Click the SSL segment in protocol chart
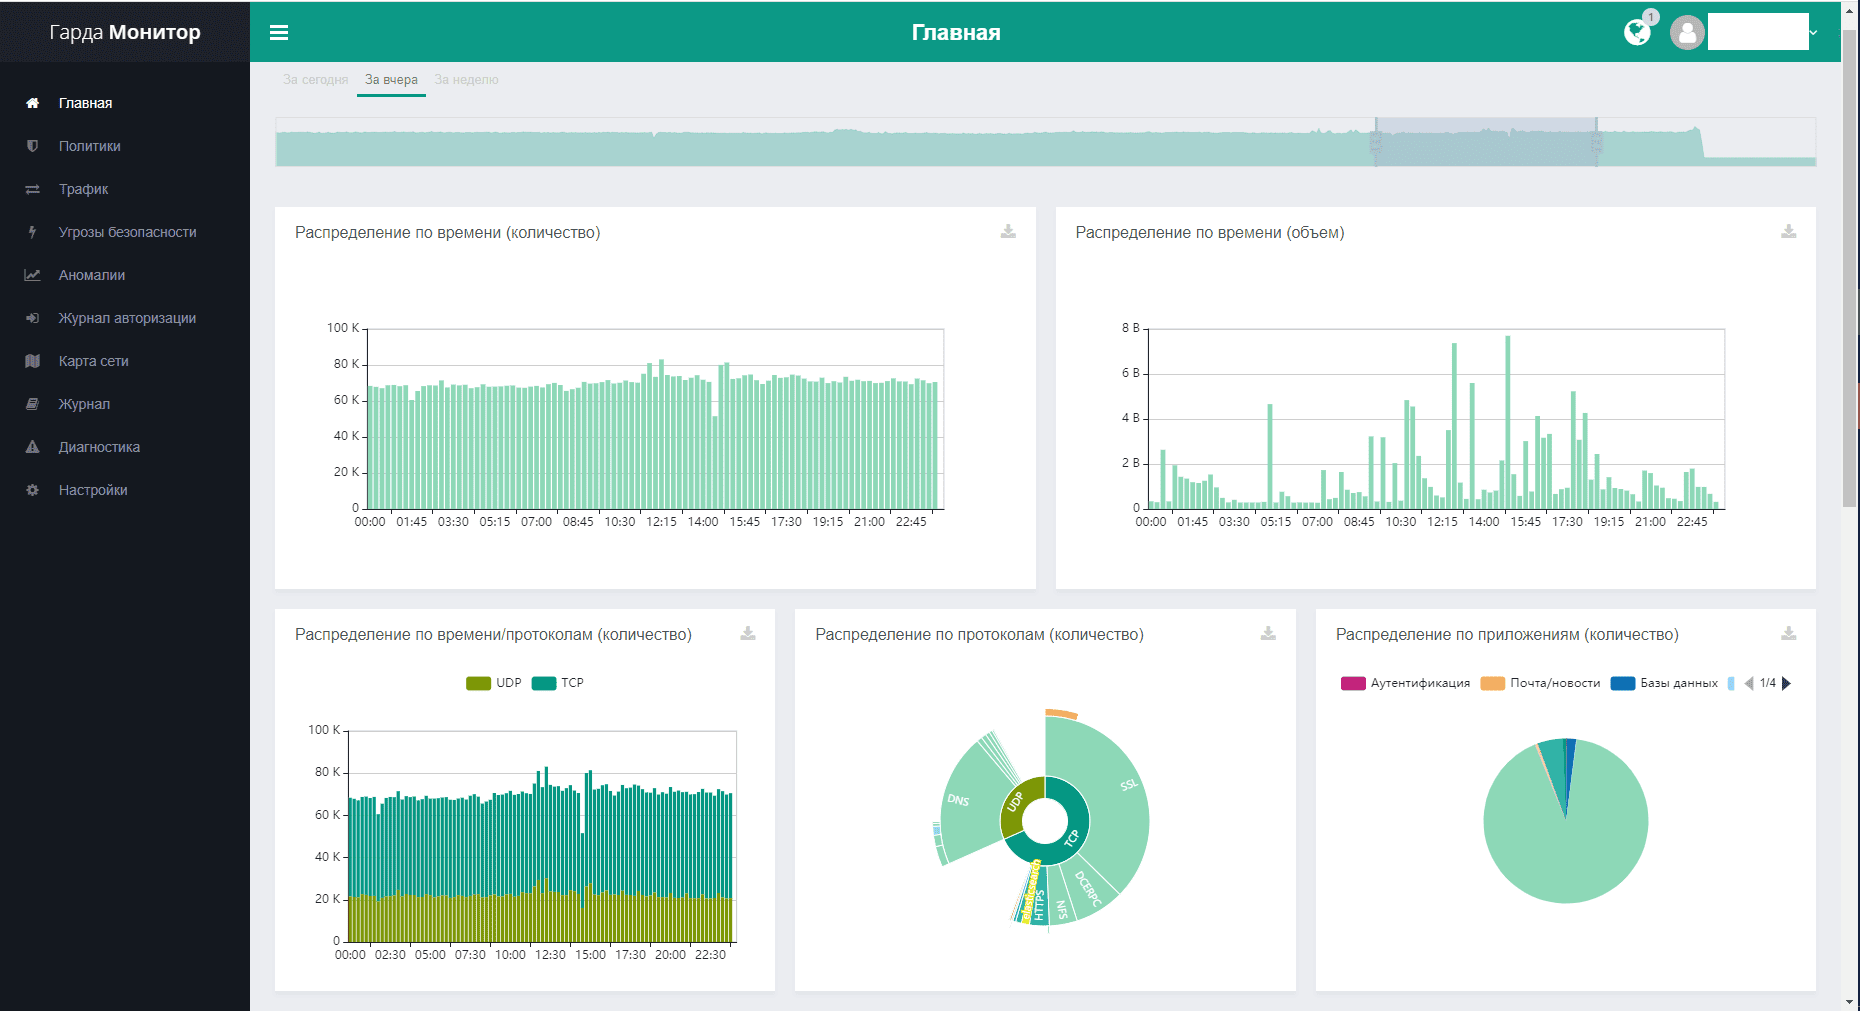1860x1011 pixels. 1110,800
